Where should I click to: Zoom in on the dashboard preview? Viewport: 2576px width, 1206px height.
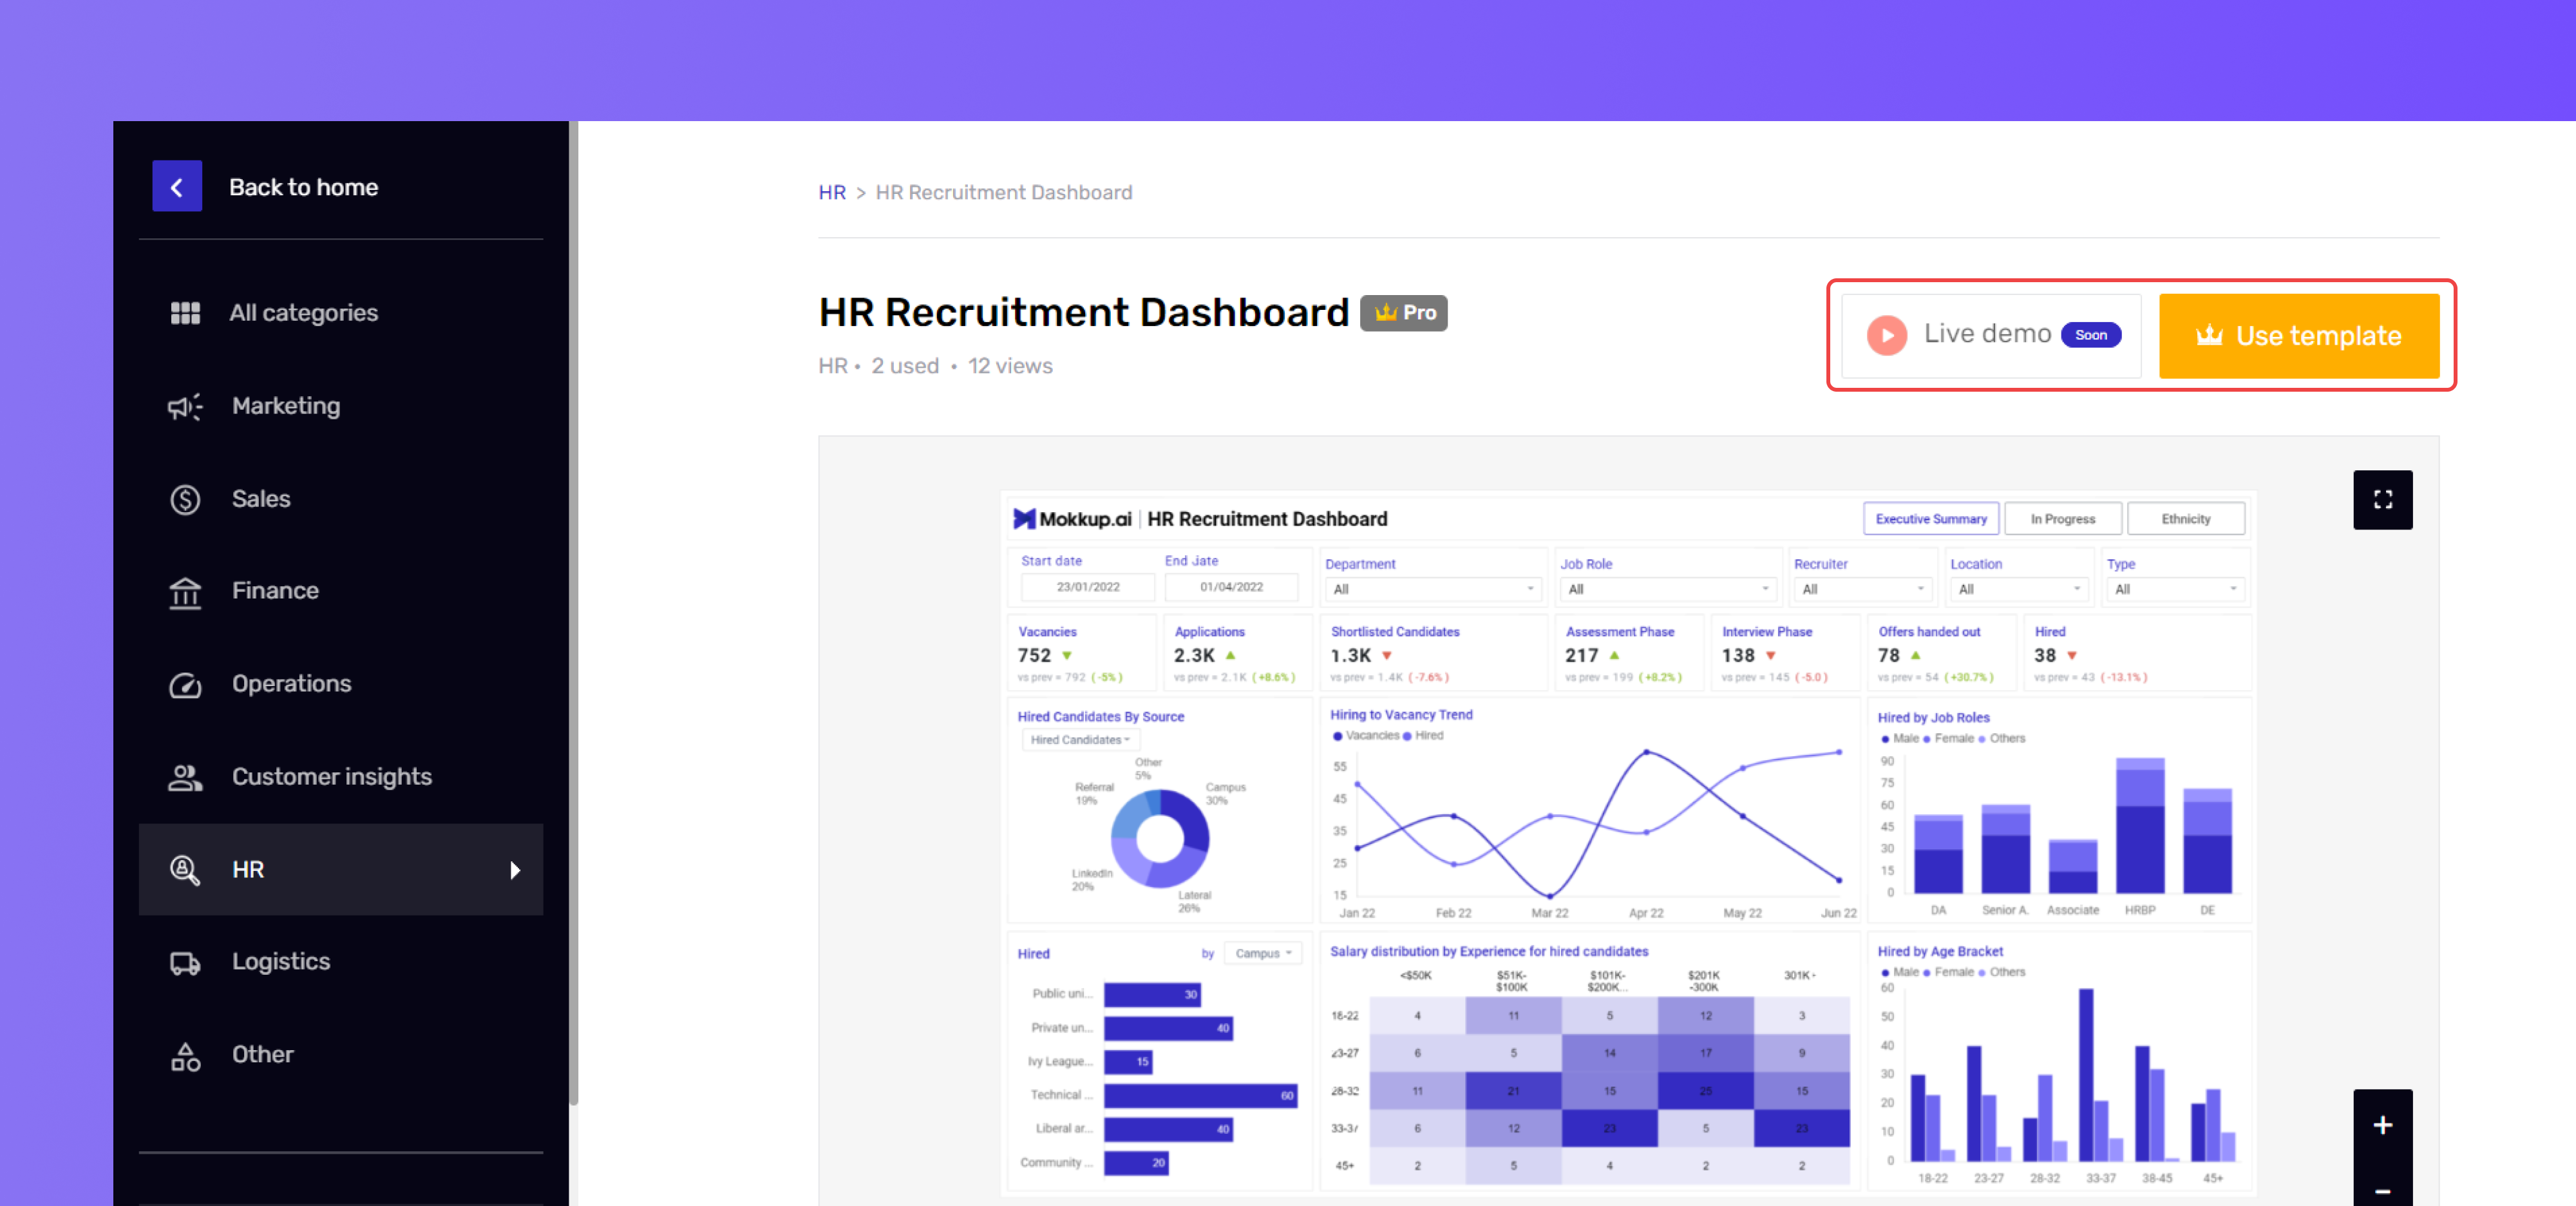2382,1125
